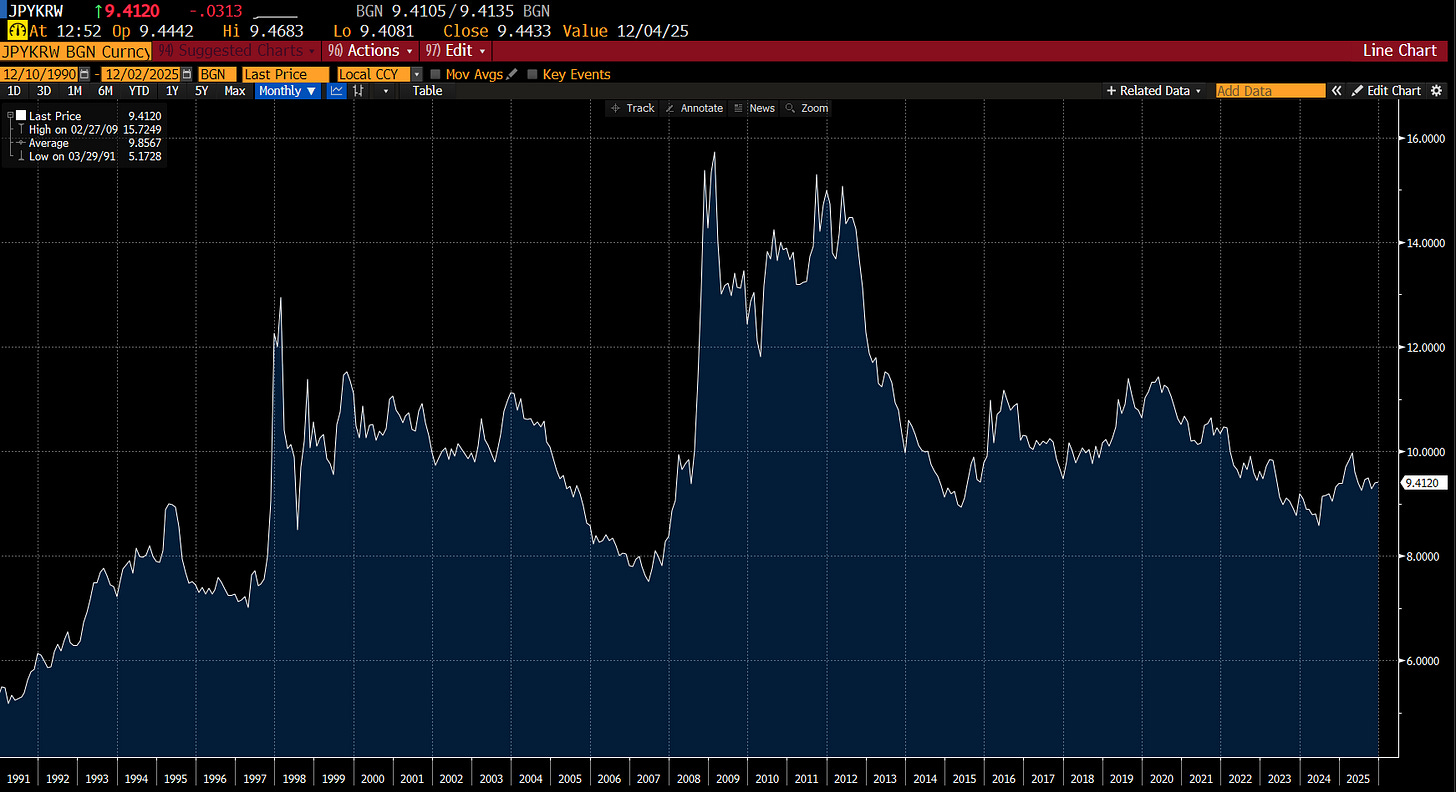The width and height of the screenshot is (1456, 792).
Task: Select the Max time range
Action: pyautogui.click(x=235, y=91)
